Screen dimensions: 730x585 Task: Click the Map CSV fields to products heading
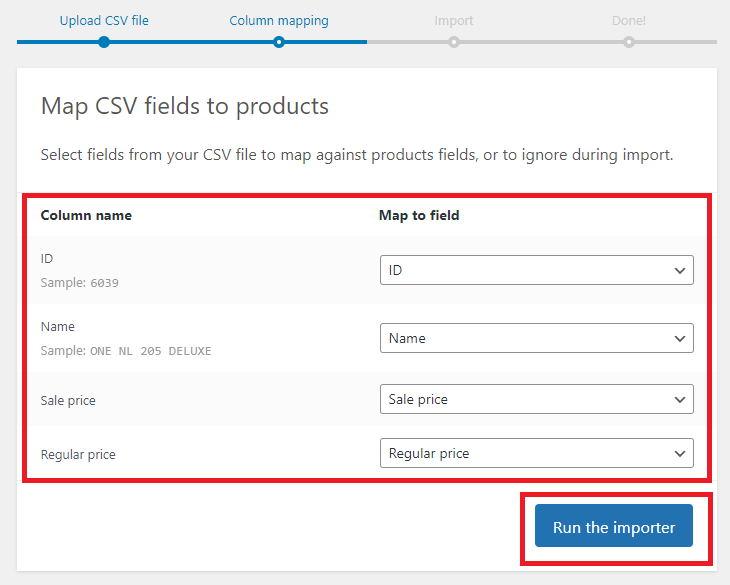185,107
